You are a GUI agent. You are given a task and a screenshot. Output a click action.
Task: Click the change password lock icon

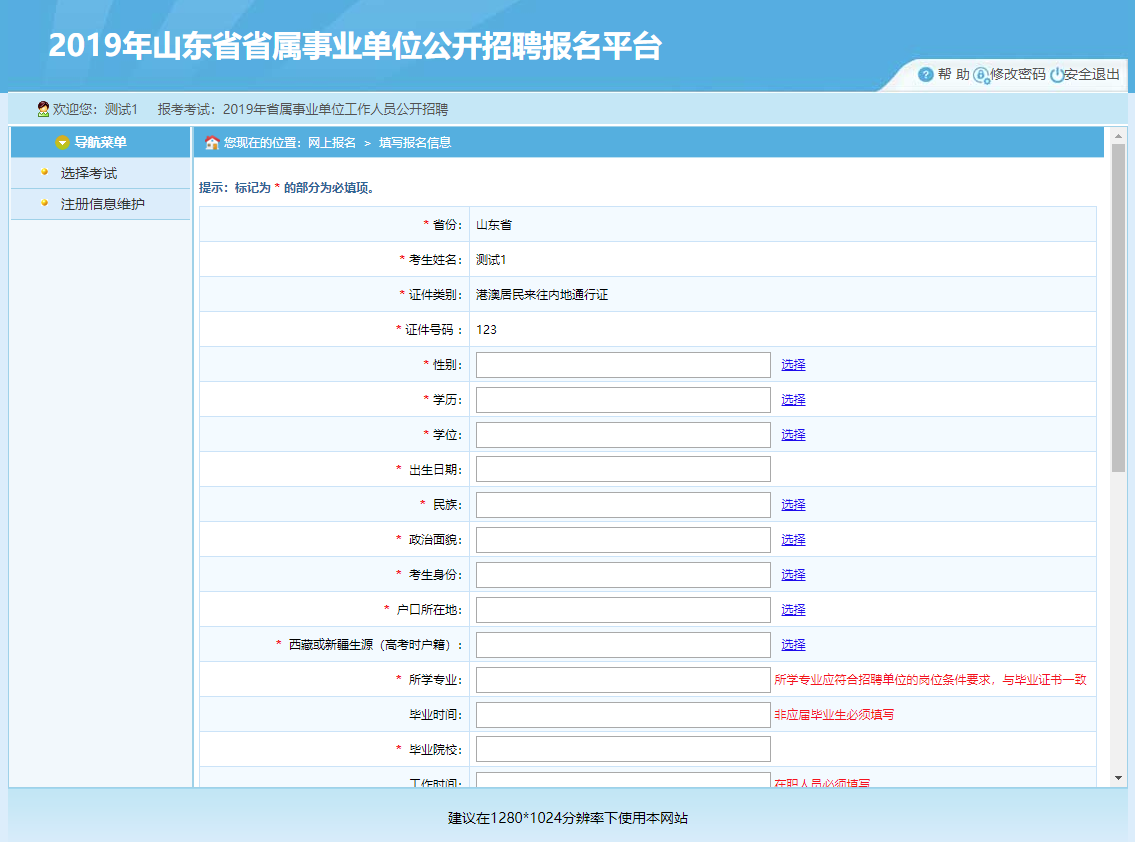coord(982,75)
